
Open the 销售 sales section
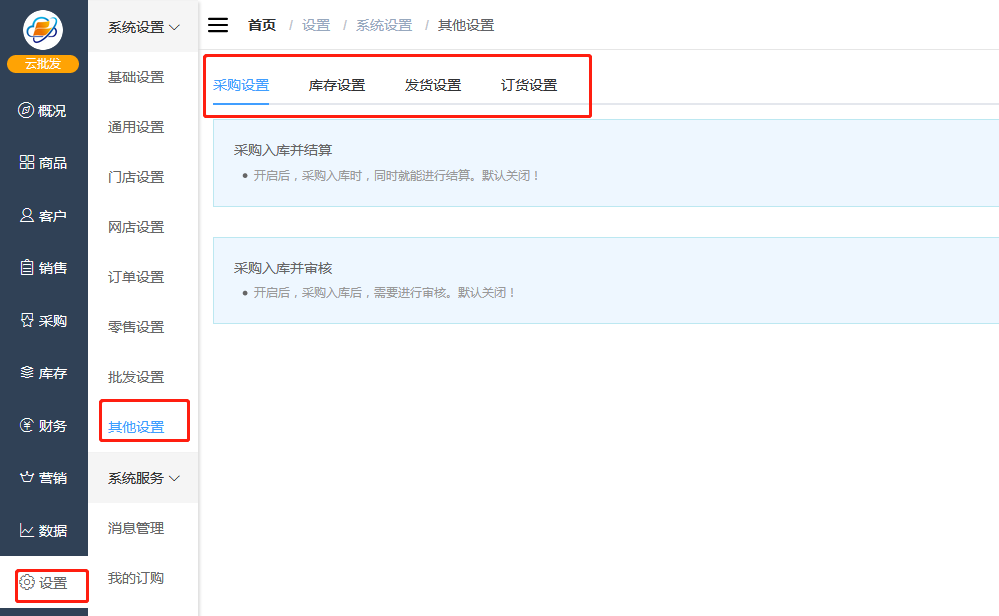coord(43,268)
